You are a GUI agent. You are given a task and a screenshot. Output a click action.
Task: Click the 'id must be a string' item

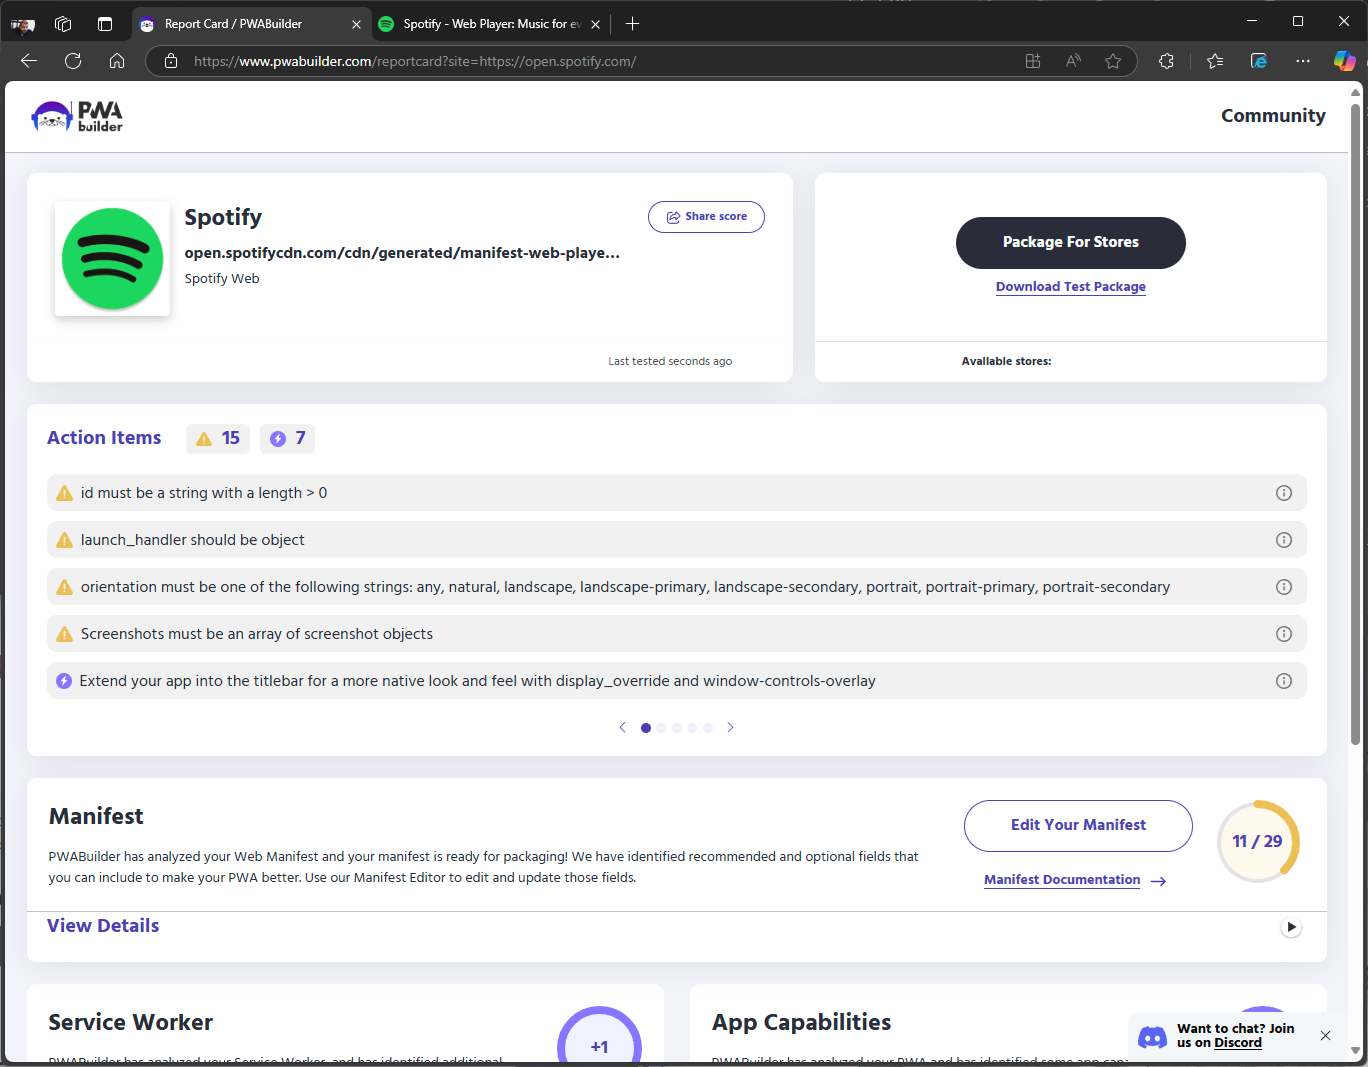[677, 493]
